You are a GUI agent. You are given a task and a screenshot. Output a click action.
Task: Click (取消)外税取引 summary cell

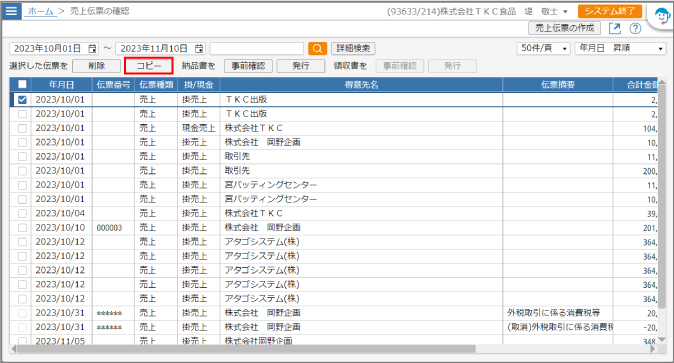(x=558, y=327)
